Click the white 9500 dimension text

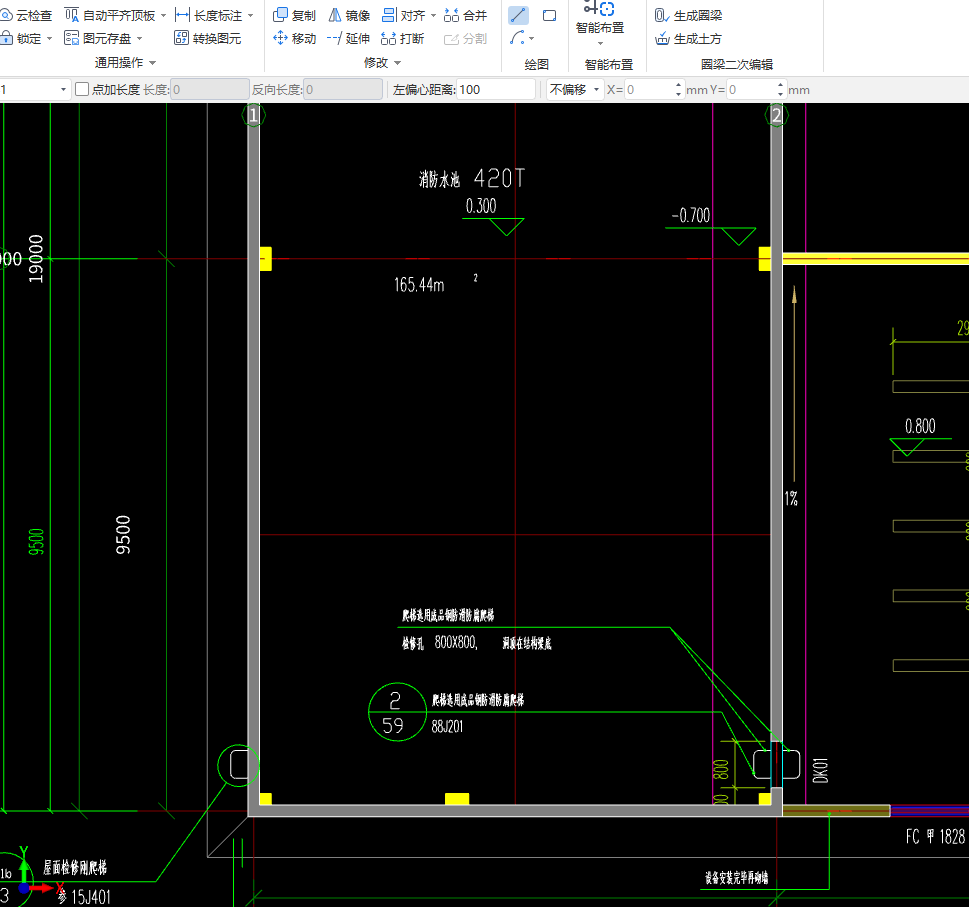(x=123, y=535)
